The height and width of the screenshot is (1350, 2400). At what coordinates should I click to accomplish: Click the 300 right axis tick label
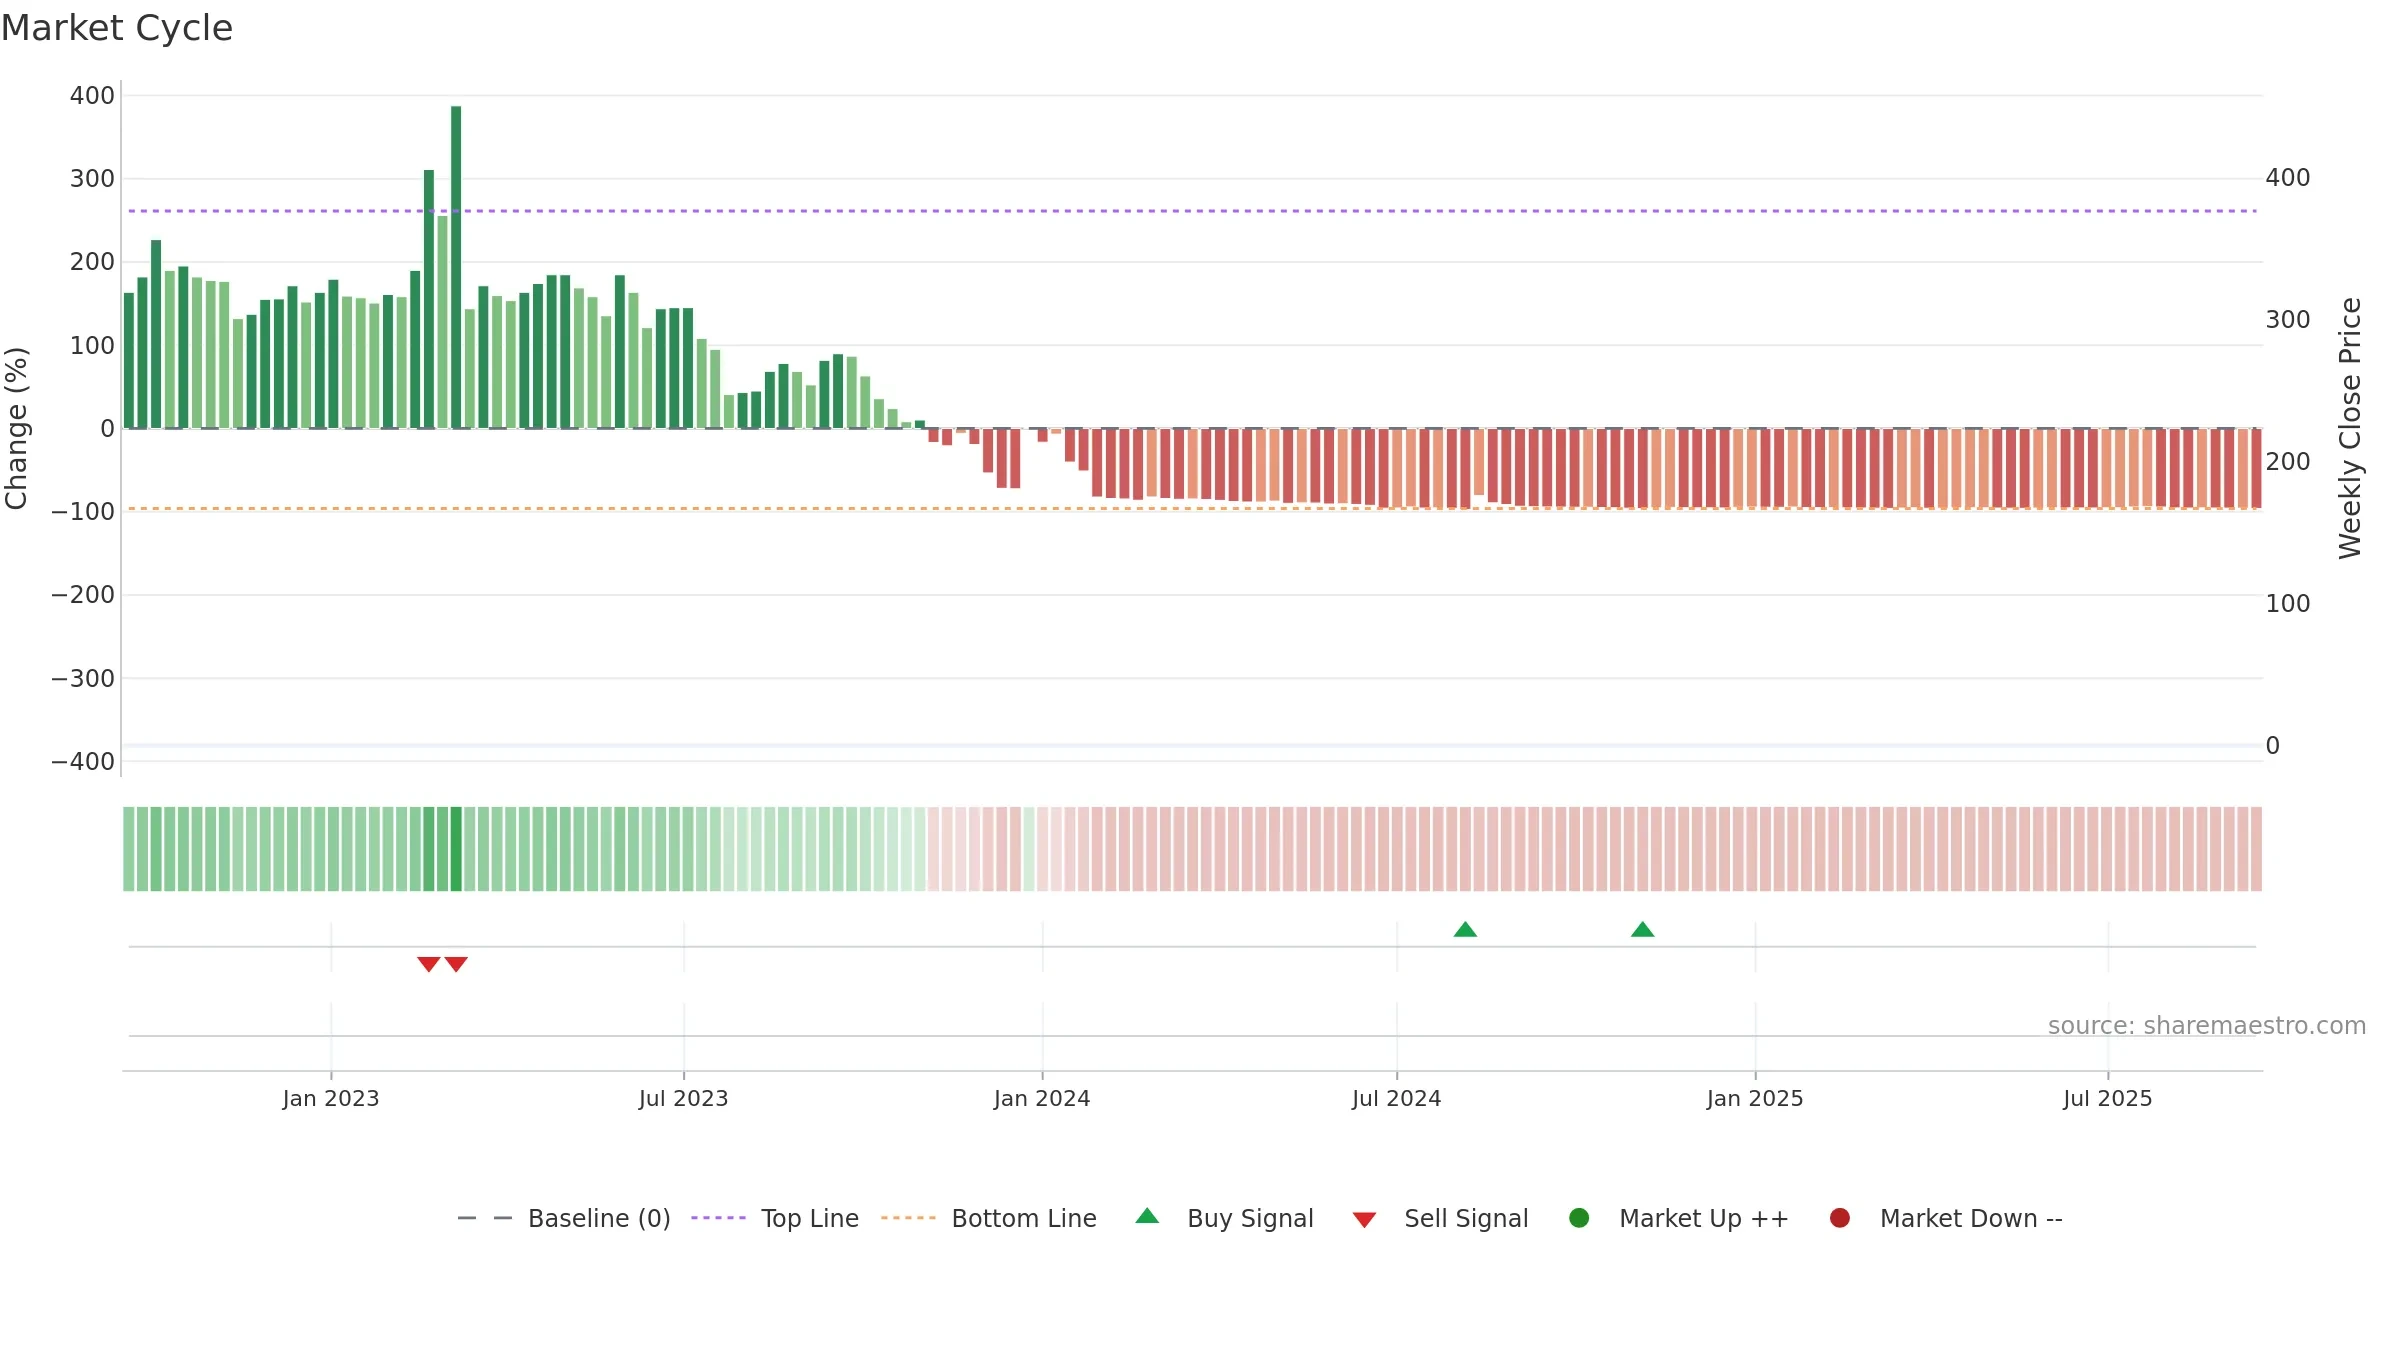pos(2288,320)
